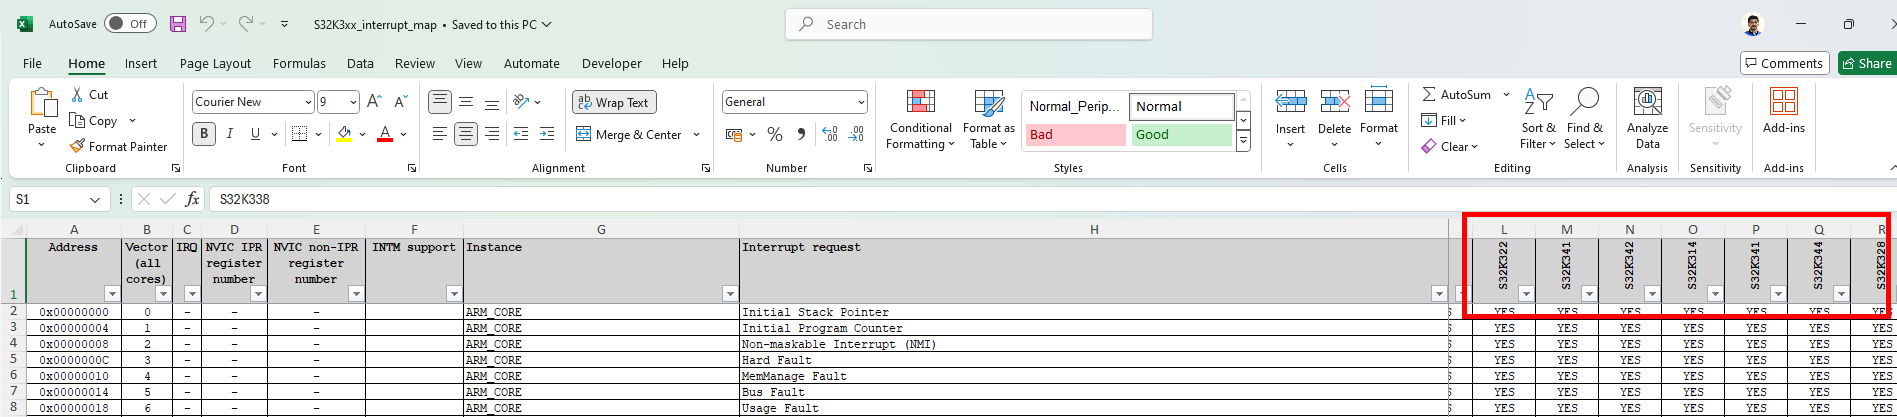Apply the Good cell style swatch
The width and height of the screenshot is (1897, 417).
[1181, 135]
